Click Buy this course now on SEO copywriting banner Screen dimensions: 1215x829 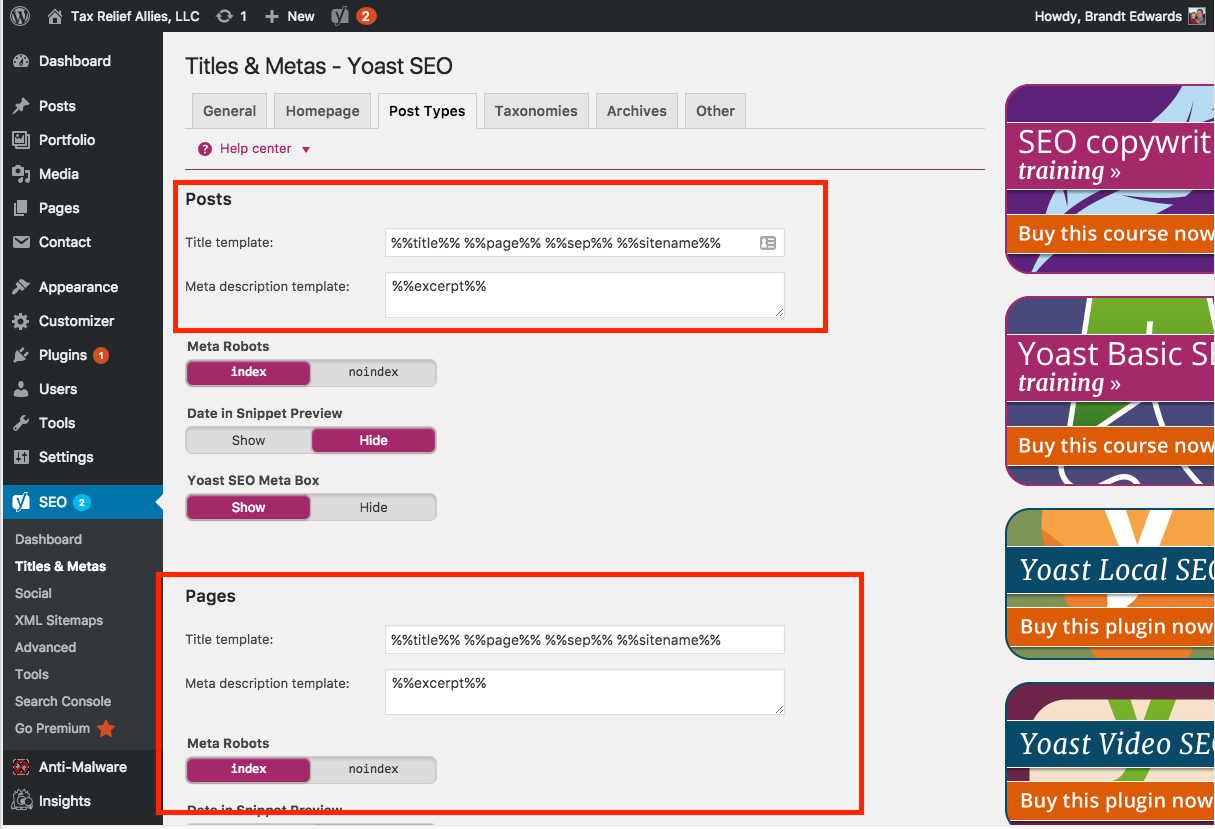[x=1110, y=233]
